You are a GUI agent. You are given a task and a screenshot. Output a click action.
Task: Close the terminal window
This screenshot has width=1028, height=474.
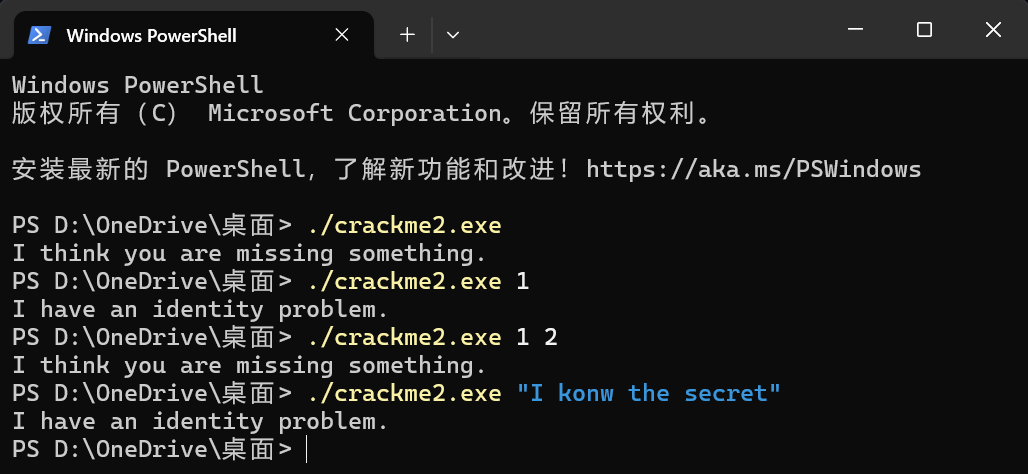coord(993,30)
